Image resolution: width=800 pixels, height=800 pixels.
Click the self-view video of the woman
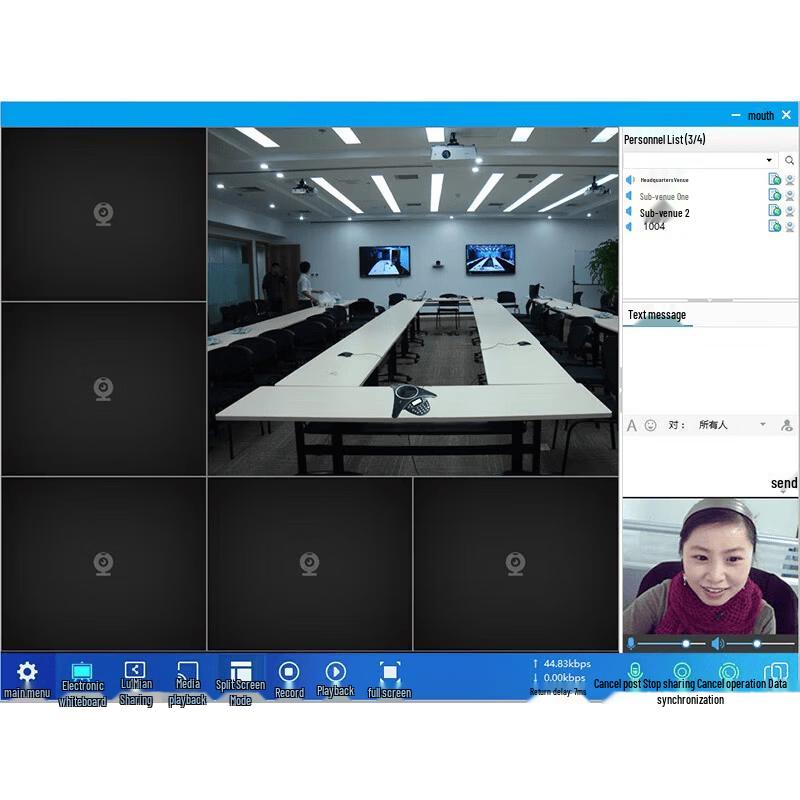(710, 567)
